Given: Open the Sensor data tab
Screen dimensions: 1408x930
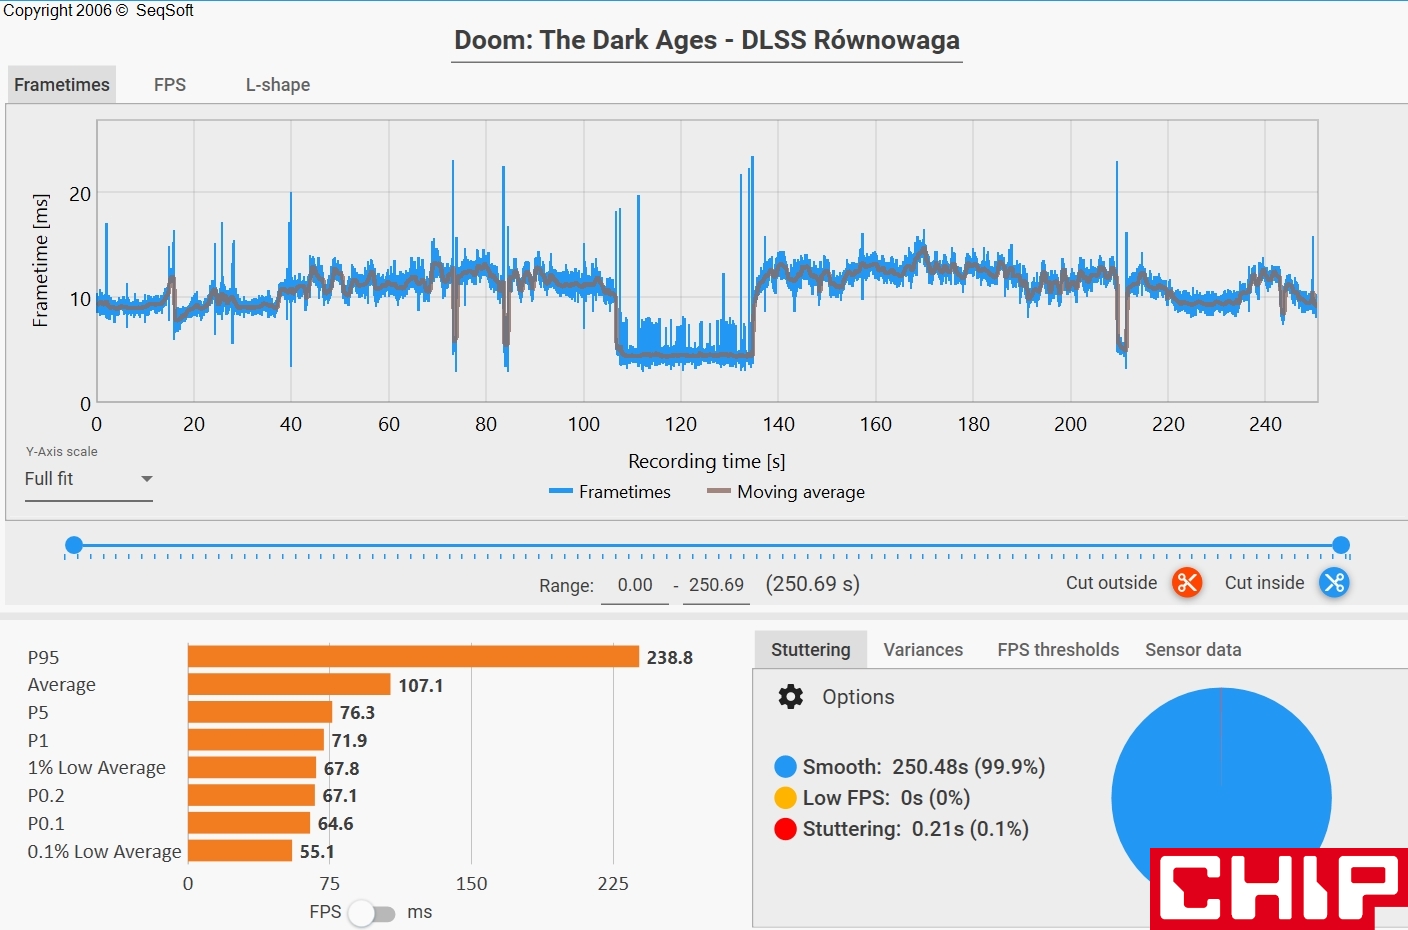Looking at the screenshot, I should [1193, 650].
